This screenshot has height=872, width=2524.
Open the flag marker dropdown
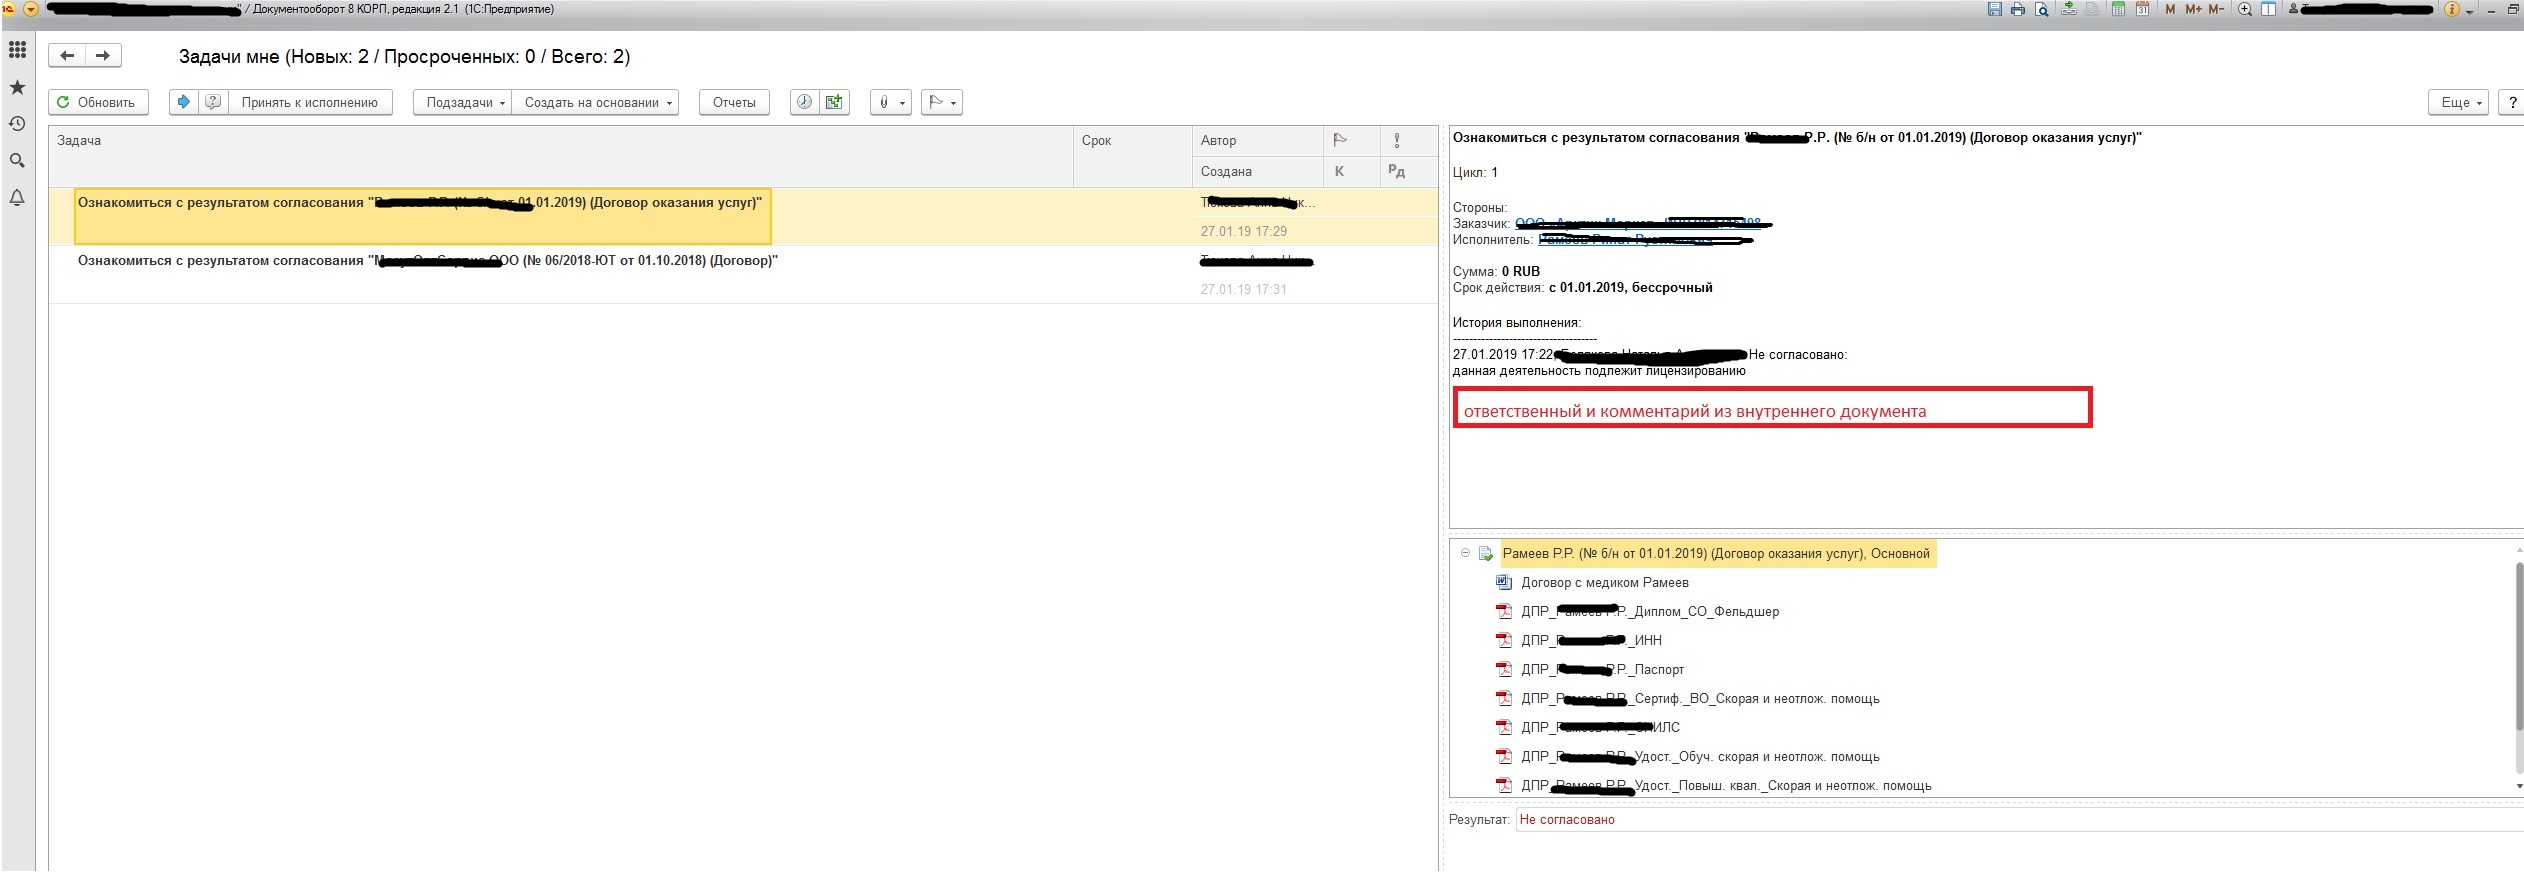[941, 102]
